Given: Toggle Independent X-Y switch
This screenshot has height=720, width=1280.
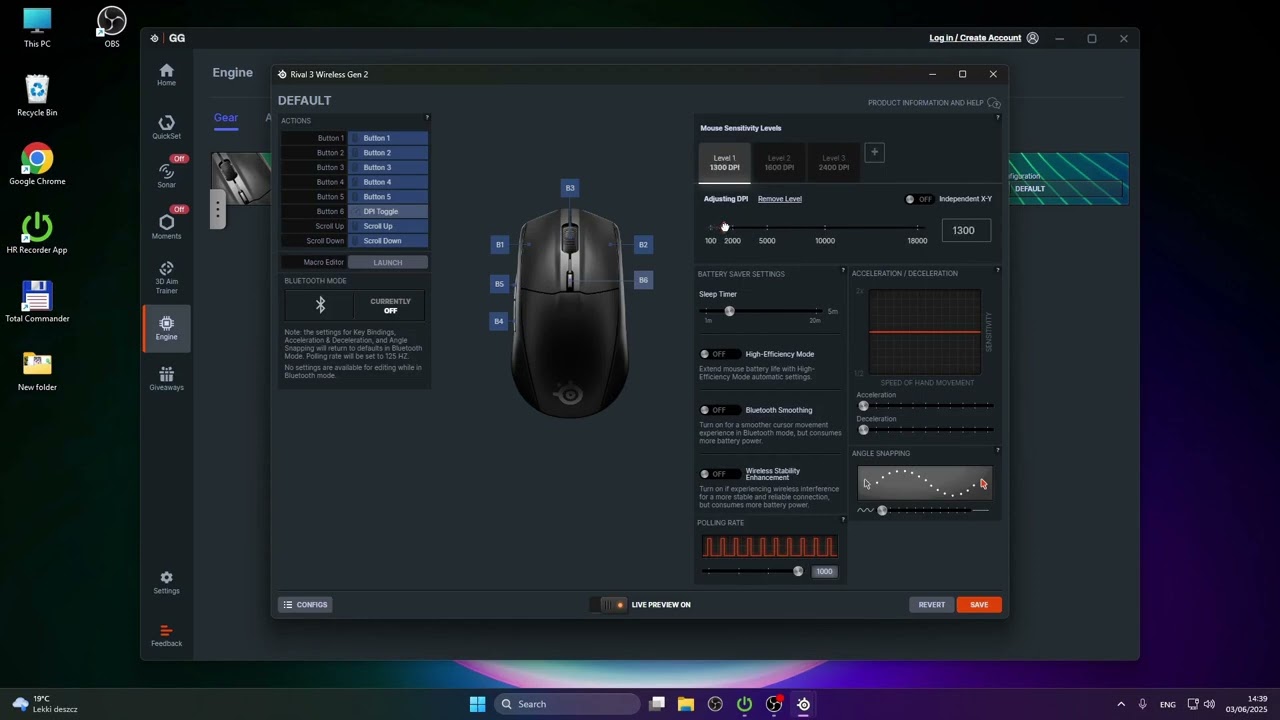Looking at the screenshot, I should pyautogui.click(x=918, y=199).
